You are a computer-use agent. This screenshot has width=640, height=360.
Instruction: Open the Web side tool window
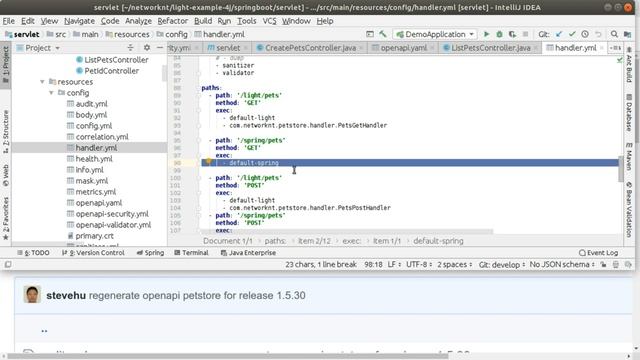tap(6, 176)
